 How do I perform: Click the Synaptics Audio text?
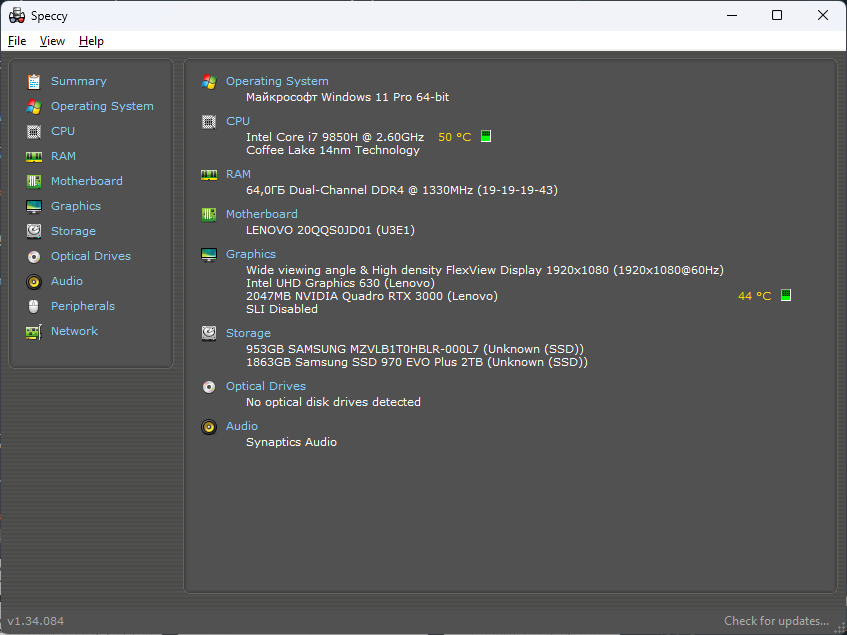coord(291,442)
